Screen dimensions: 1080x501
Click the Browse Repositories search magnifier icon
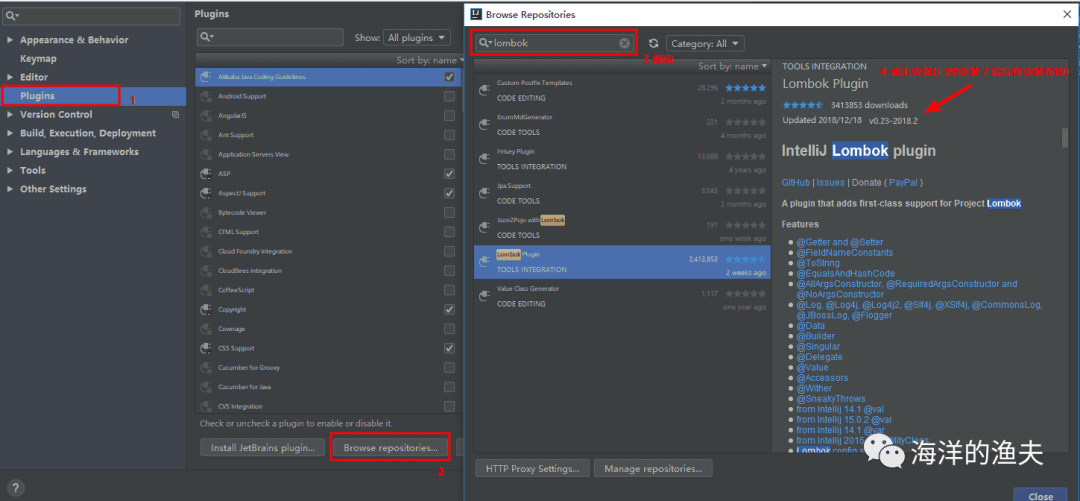click(x=486, y=43)
